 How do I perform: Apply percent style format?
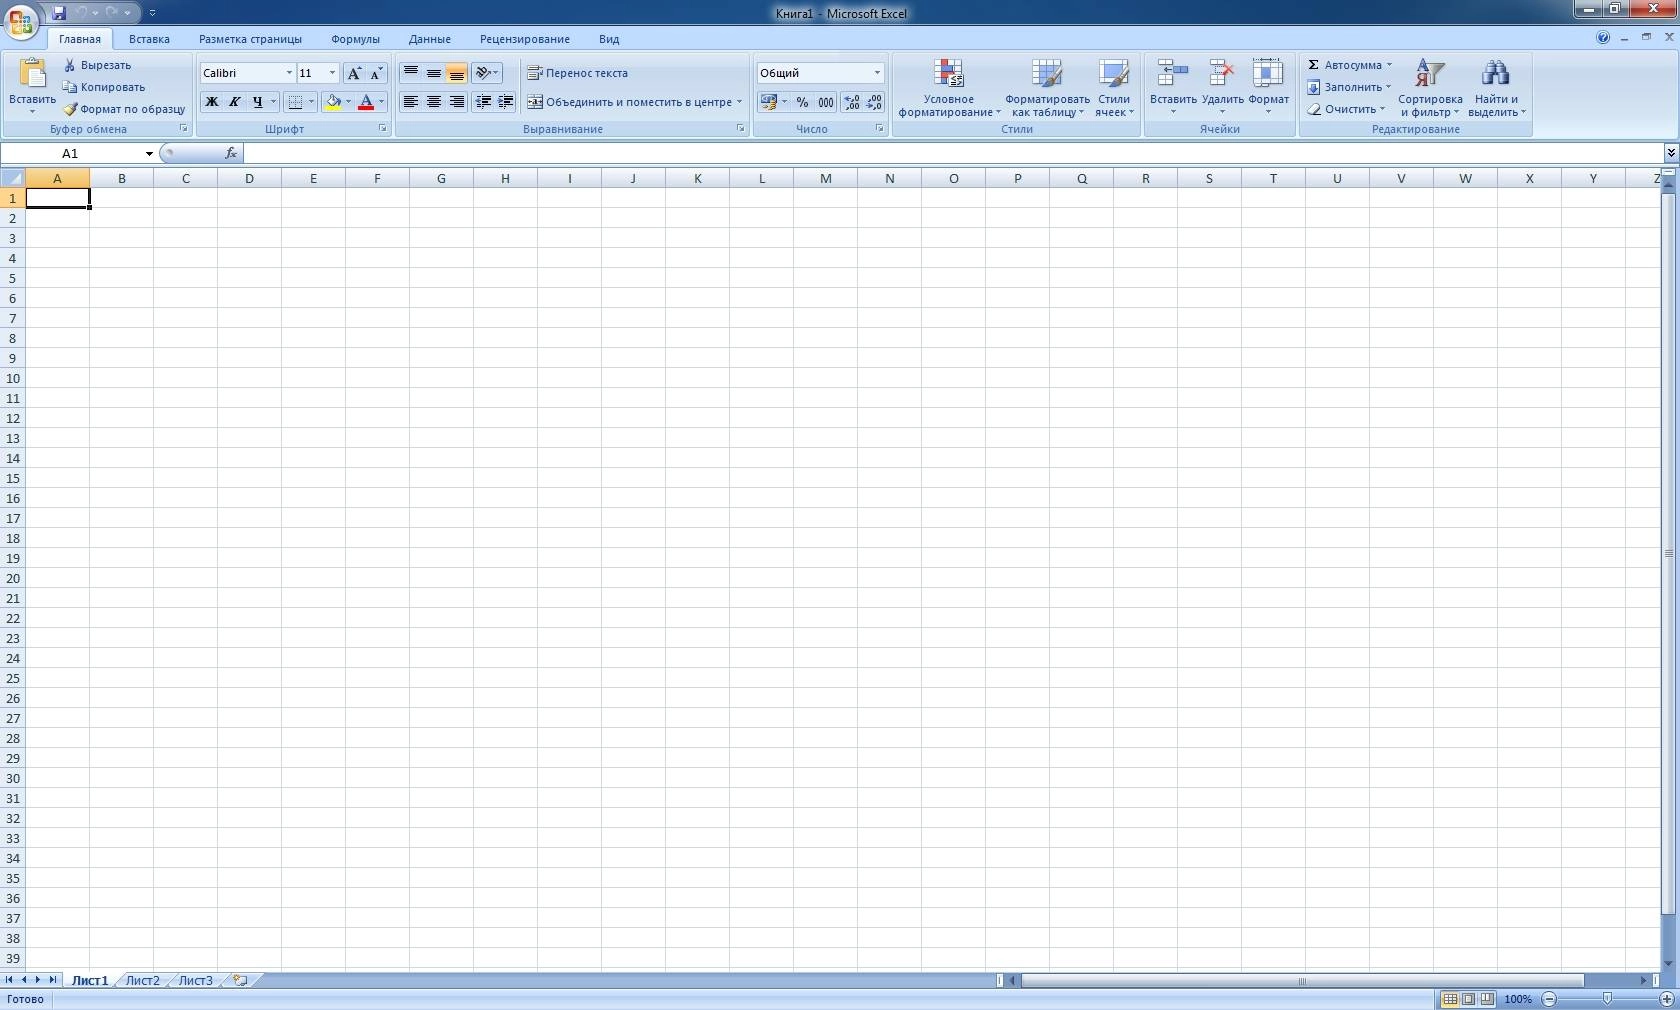point(802,102)
